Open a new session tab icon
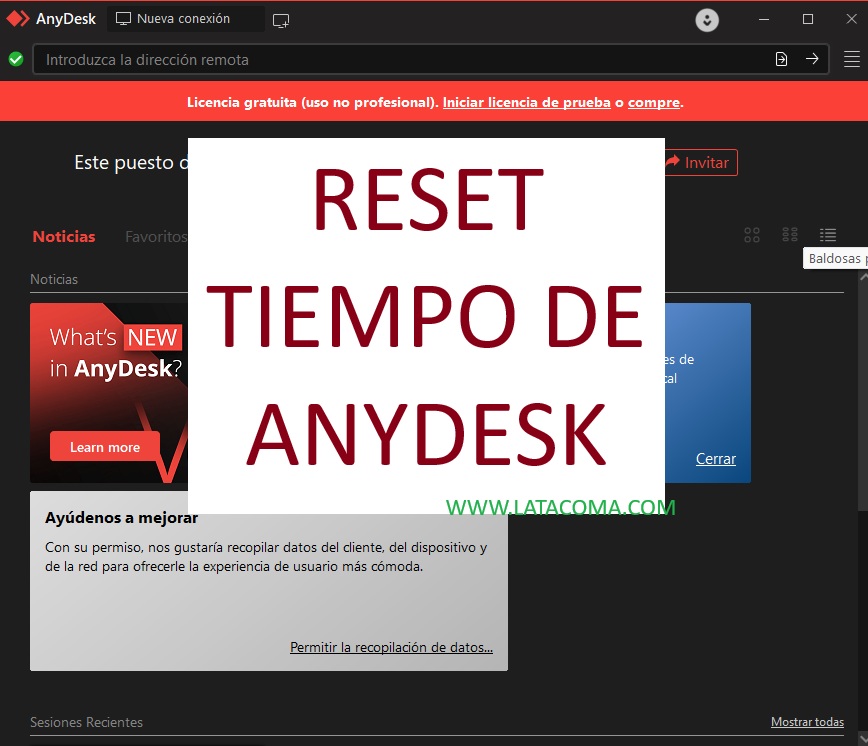This screenshot has width=868, height=746. [x=281, y=21]
